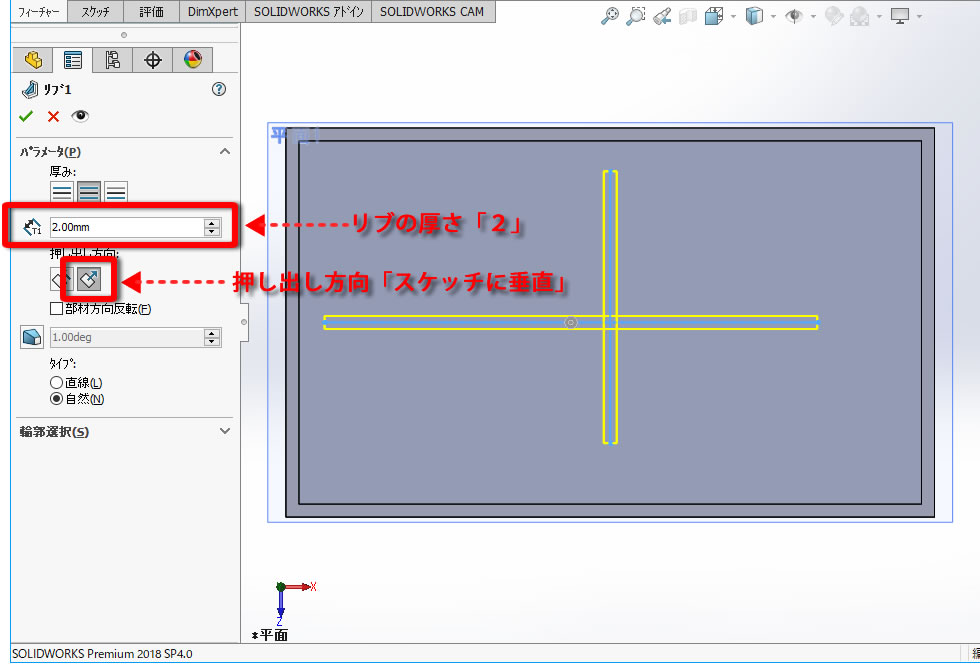Click the Edit Appearance icon

coord(833,16)
